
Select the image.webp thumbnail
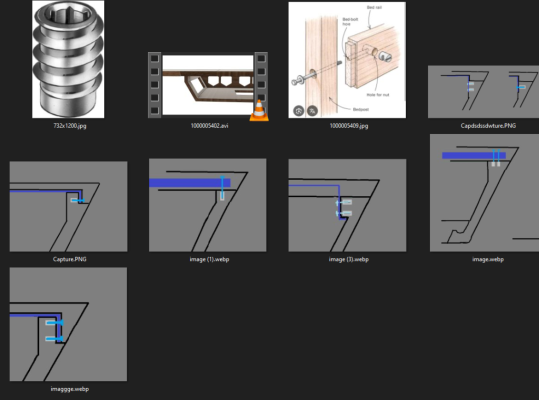(484, 193)
